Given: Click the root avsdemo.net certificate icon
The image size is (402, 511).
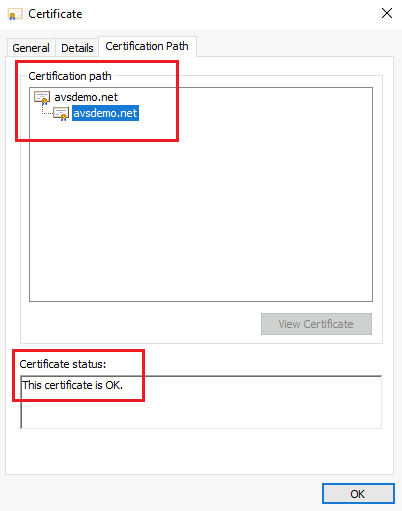Looking at the screenshot, I should coord(42,98).
